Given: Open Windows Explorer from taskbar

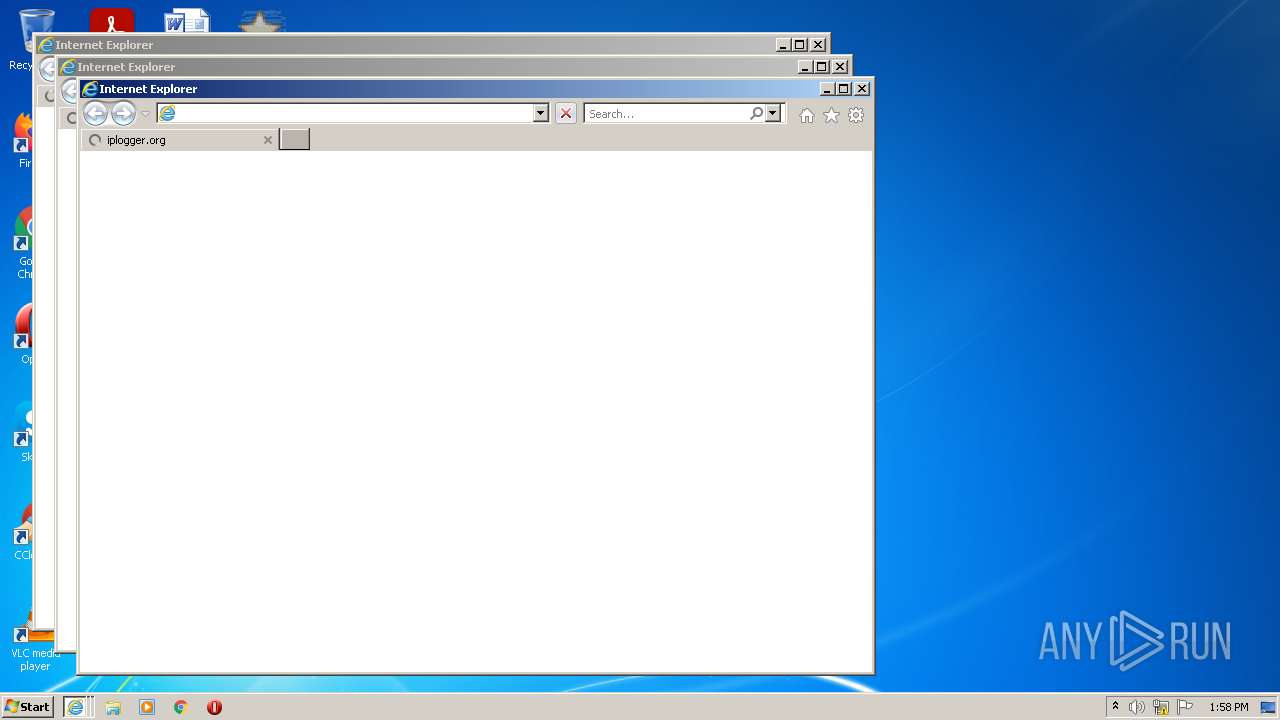Looking at the screenshot, I should (x=113, y=707).
